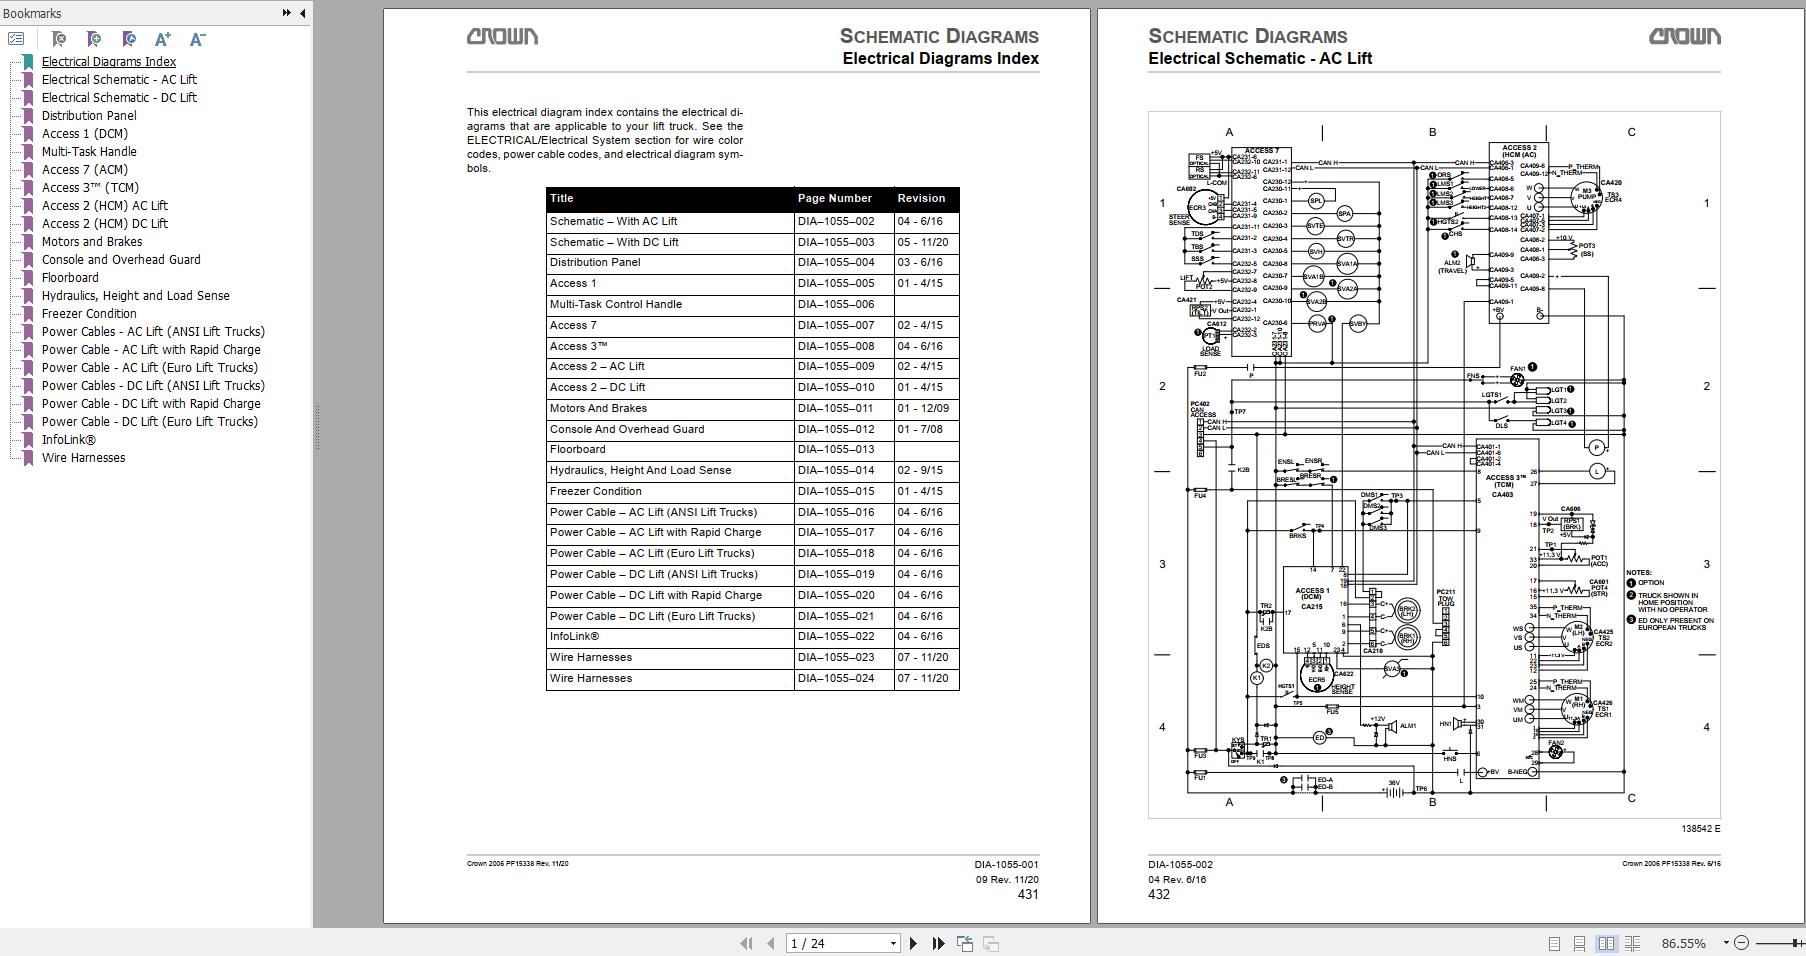Viewport: 1806px width, 956px height.
Task: Jump to the last page
Action: [x=939, y=942]
